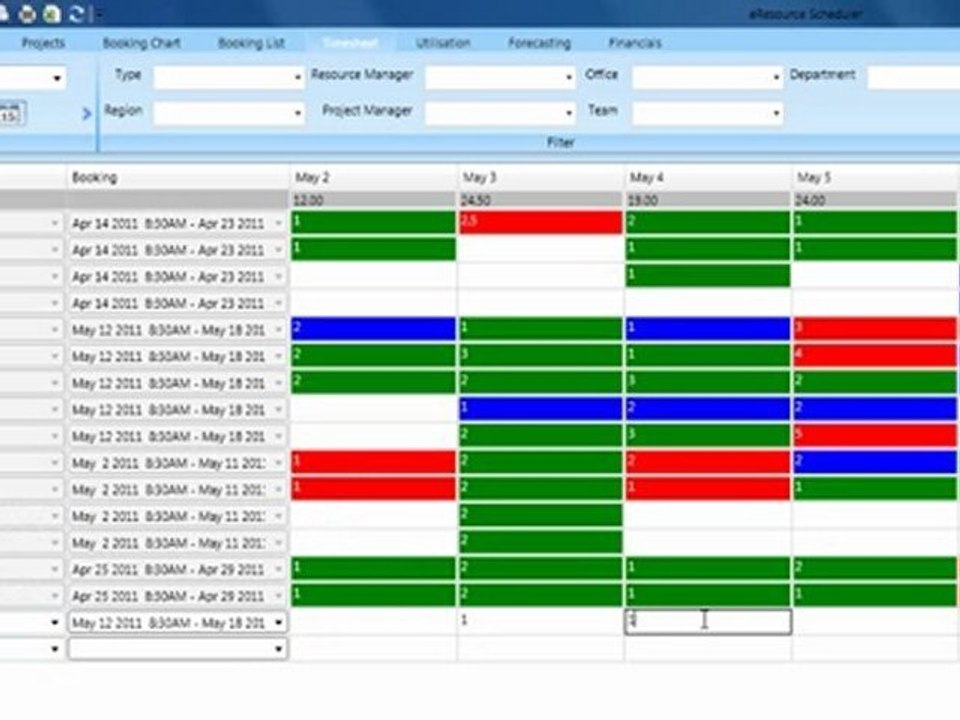Click the red 2.5 cell under May 3

[x=541, y=222]
